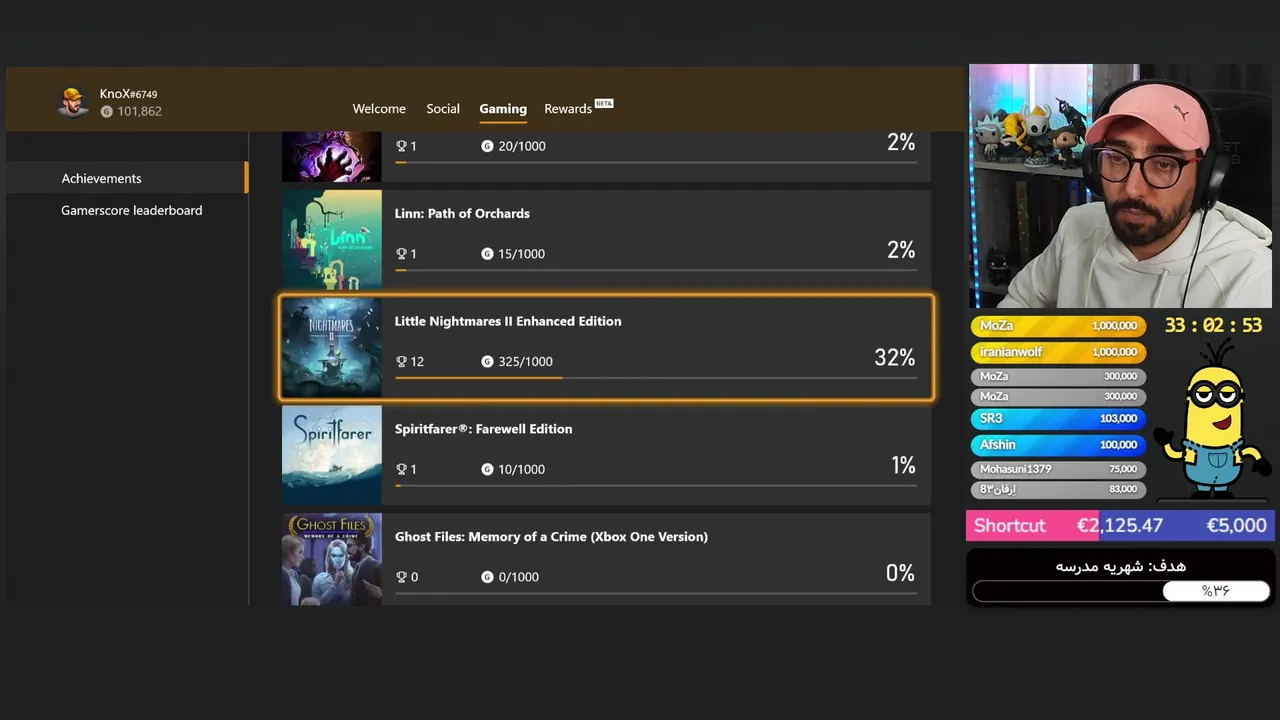Click gamerscore icon beside 20/1000
The height and width of the screenshot is (720, 1280).
[487, 146]
